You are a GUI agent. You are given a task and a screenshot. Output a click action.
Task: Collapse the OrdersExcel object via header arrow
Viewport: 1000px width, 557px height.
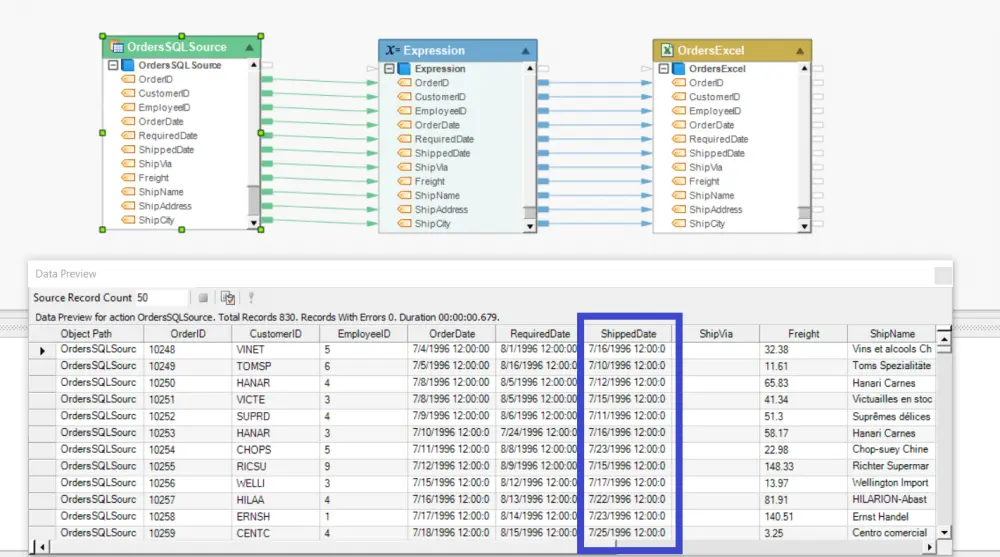[800, 50]
